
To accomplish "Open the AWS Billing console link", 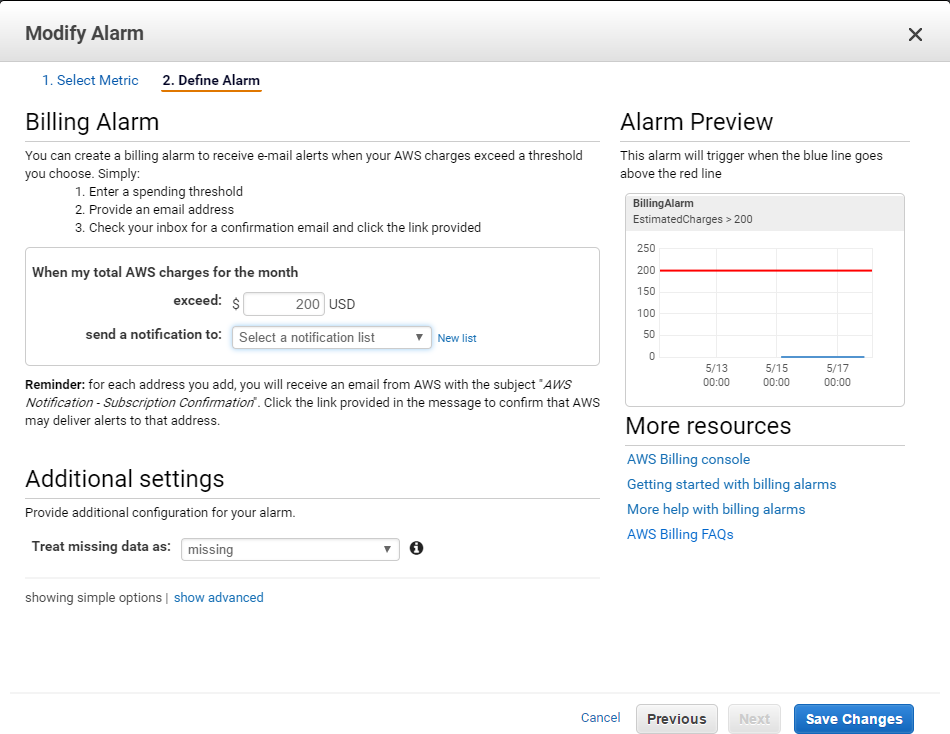I will [x=688, y=459].
